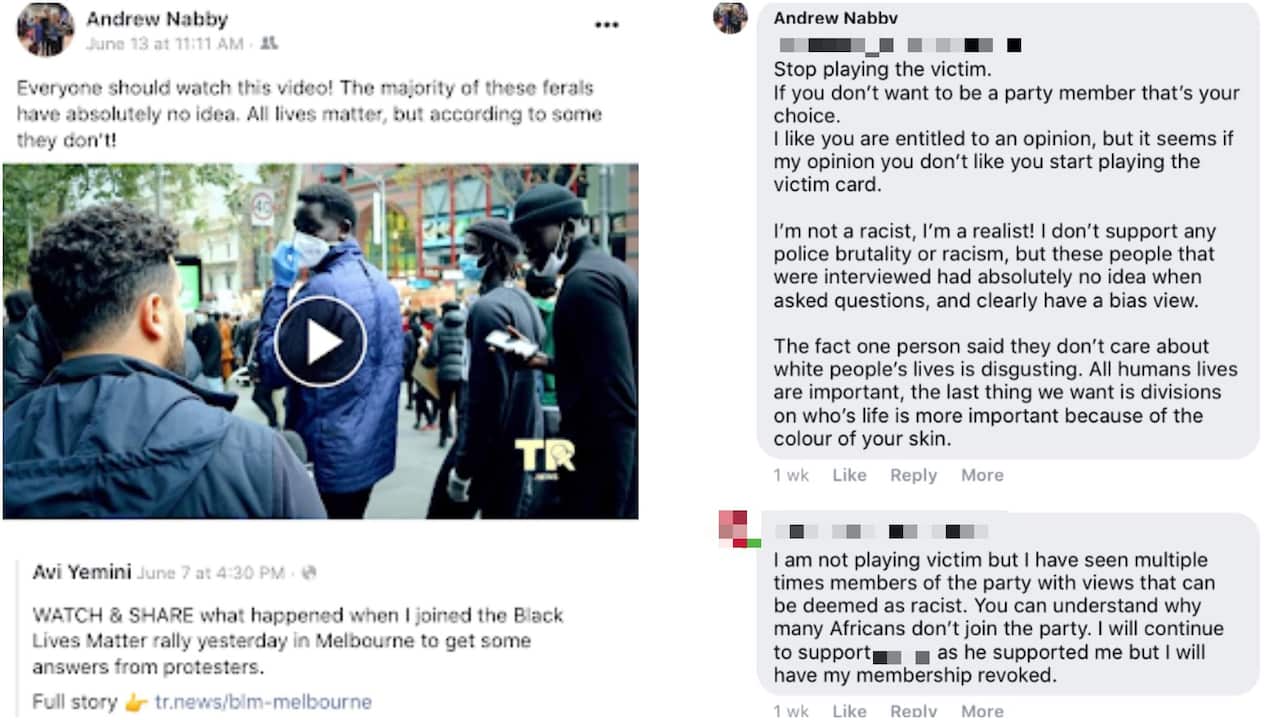Open the tr.news/blm-melbourne link
The image size is (1280, 720).
click(263, 701)
